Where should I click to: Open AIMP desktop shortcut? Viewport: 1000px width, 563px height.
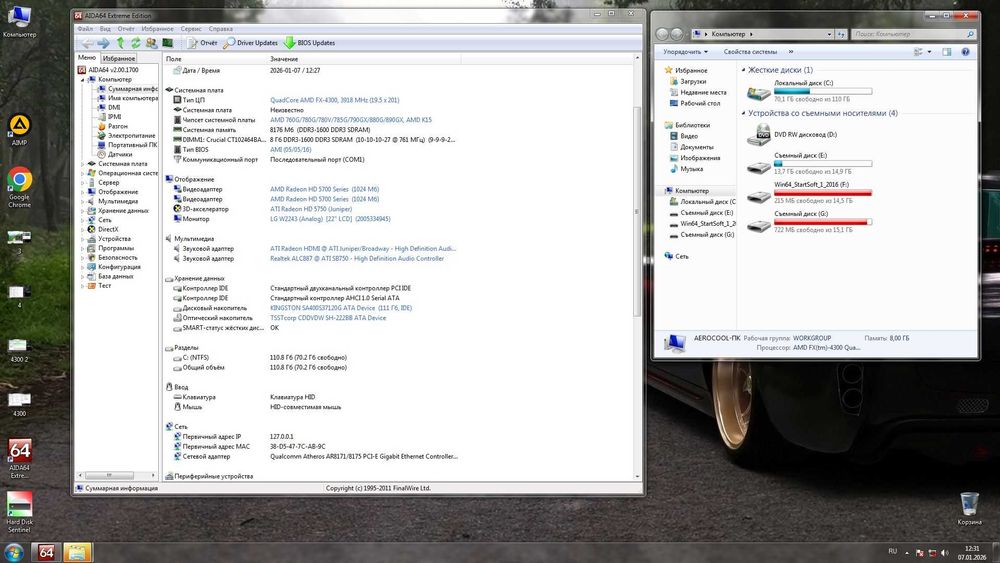(19, 130)
